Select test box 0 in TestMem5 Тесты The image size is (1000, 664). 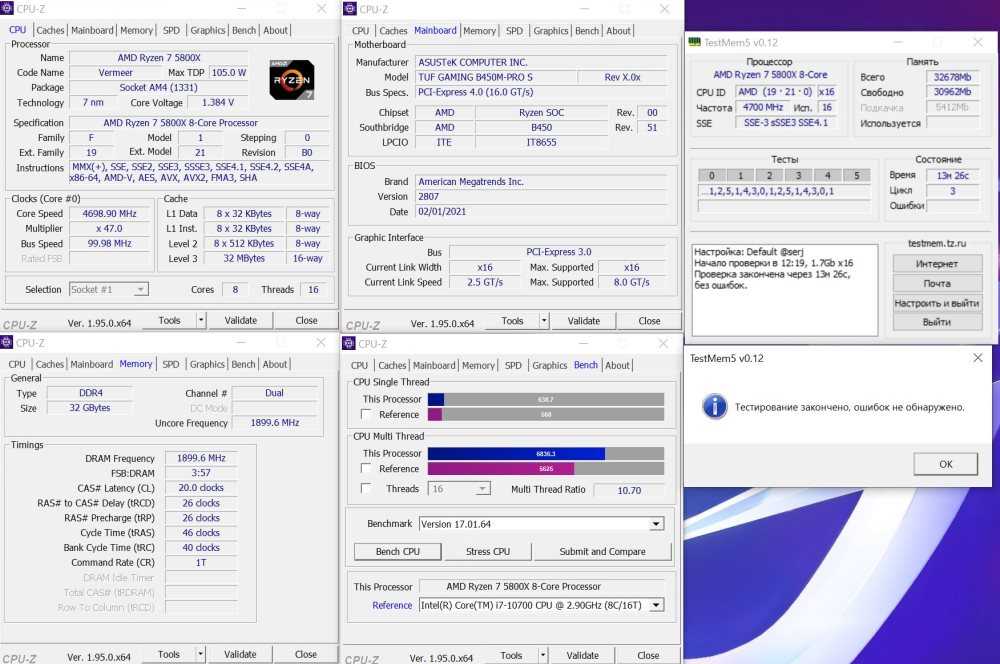point(712,175)
